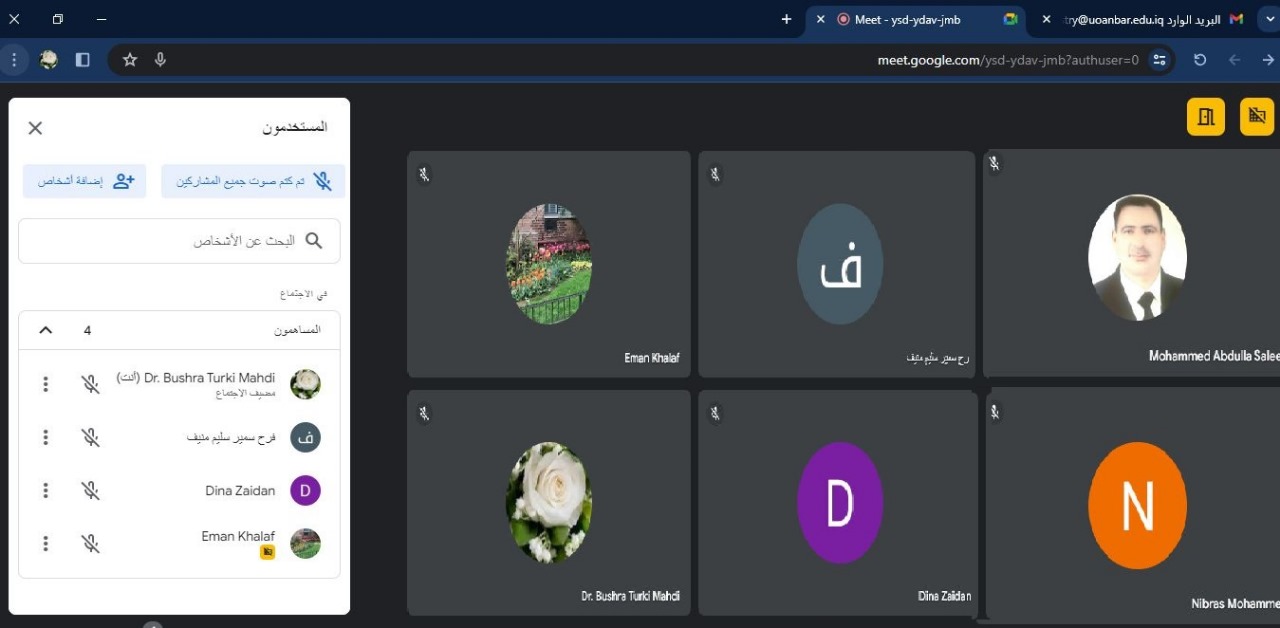Select Eman Khalaf video tile
Viewport: 1280px width, 628px height.
tap(549, 264)
